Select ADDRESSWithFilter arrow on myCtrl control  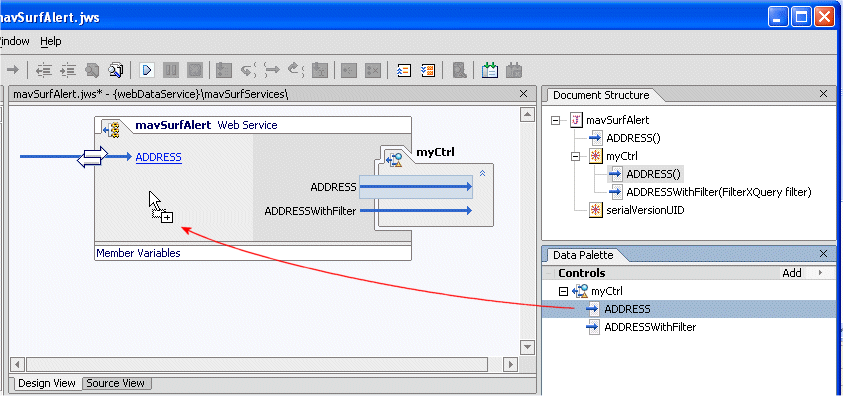coord(416,211)
